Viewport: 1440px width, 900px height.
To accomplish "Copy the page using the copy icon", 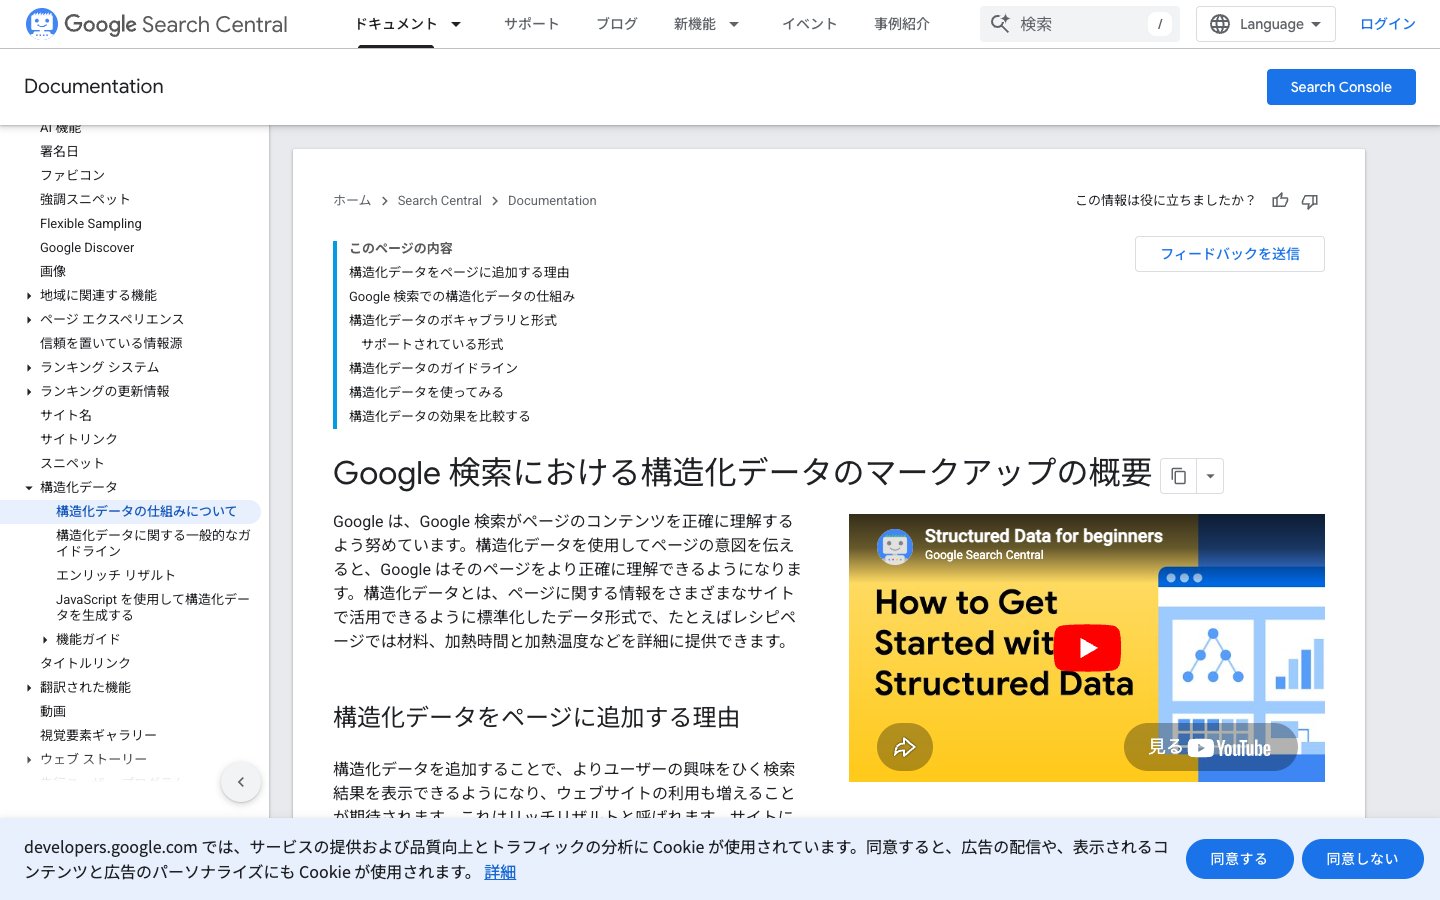I will tap(1178, 476).
